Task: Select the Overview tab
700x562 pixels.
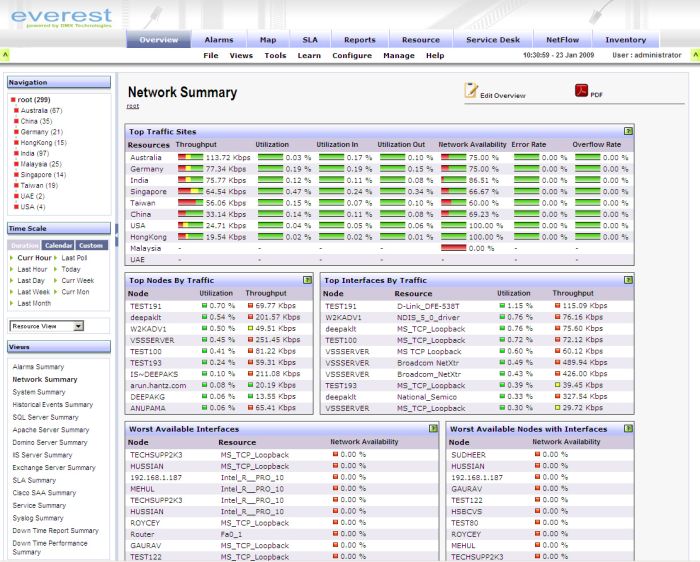Action: click(158, 39)
